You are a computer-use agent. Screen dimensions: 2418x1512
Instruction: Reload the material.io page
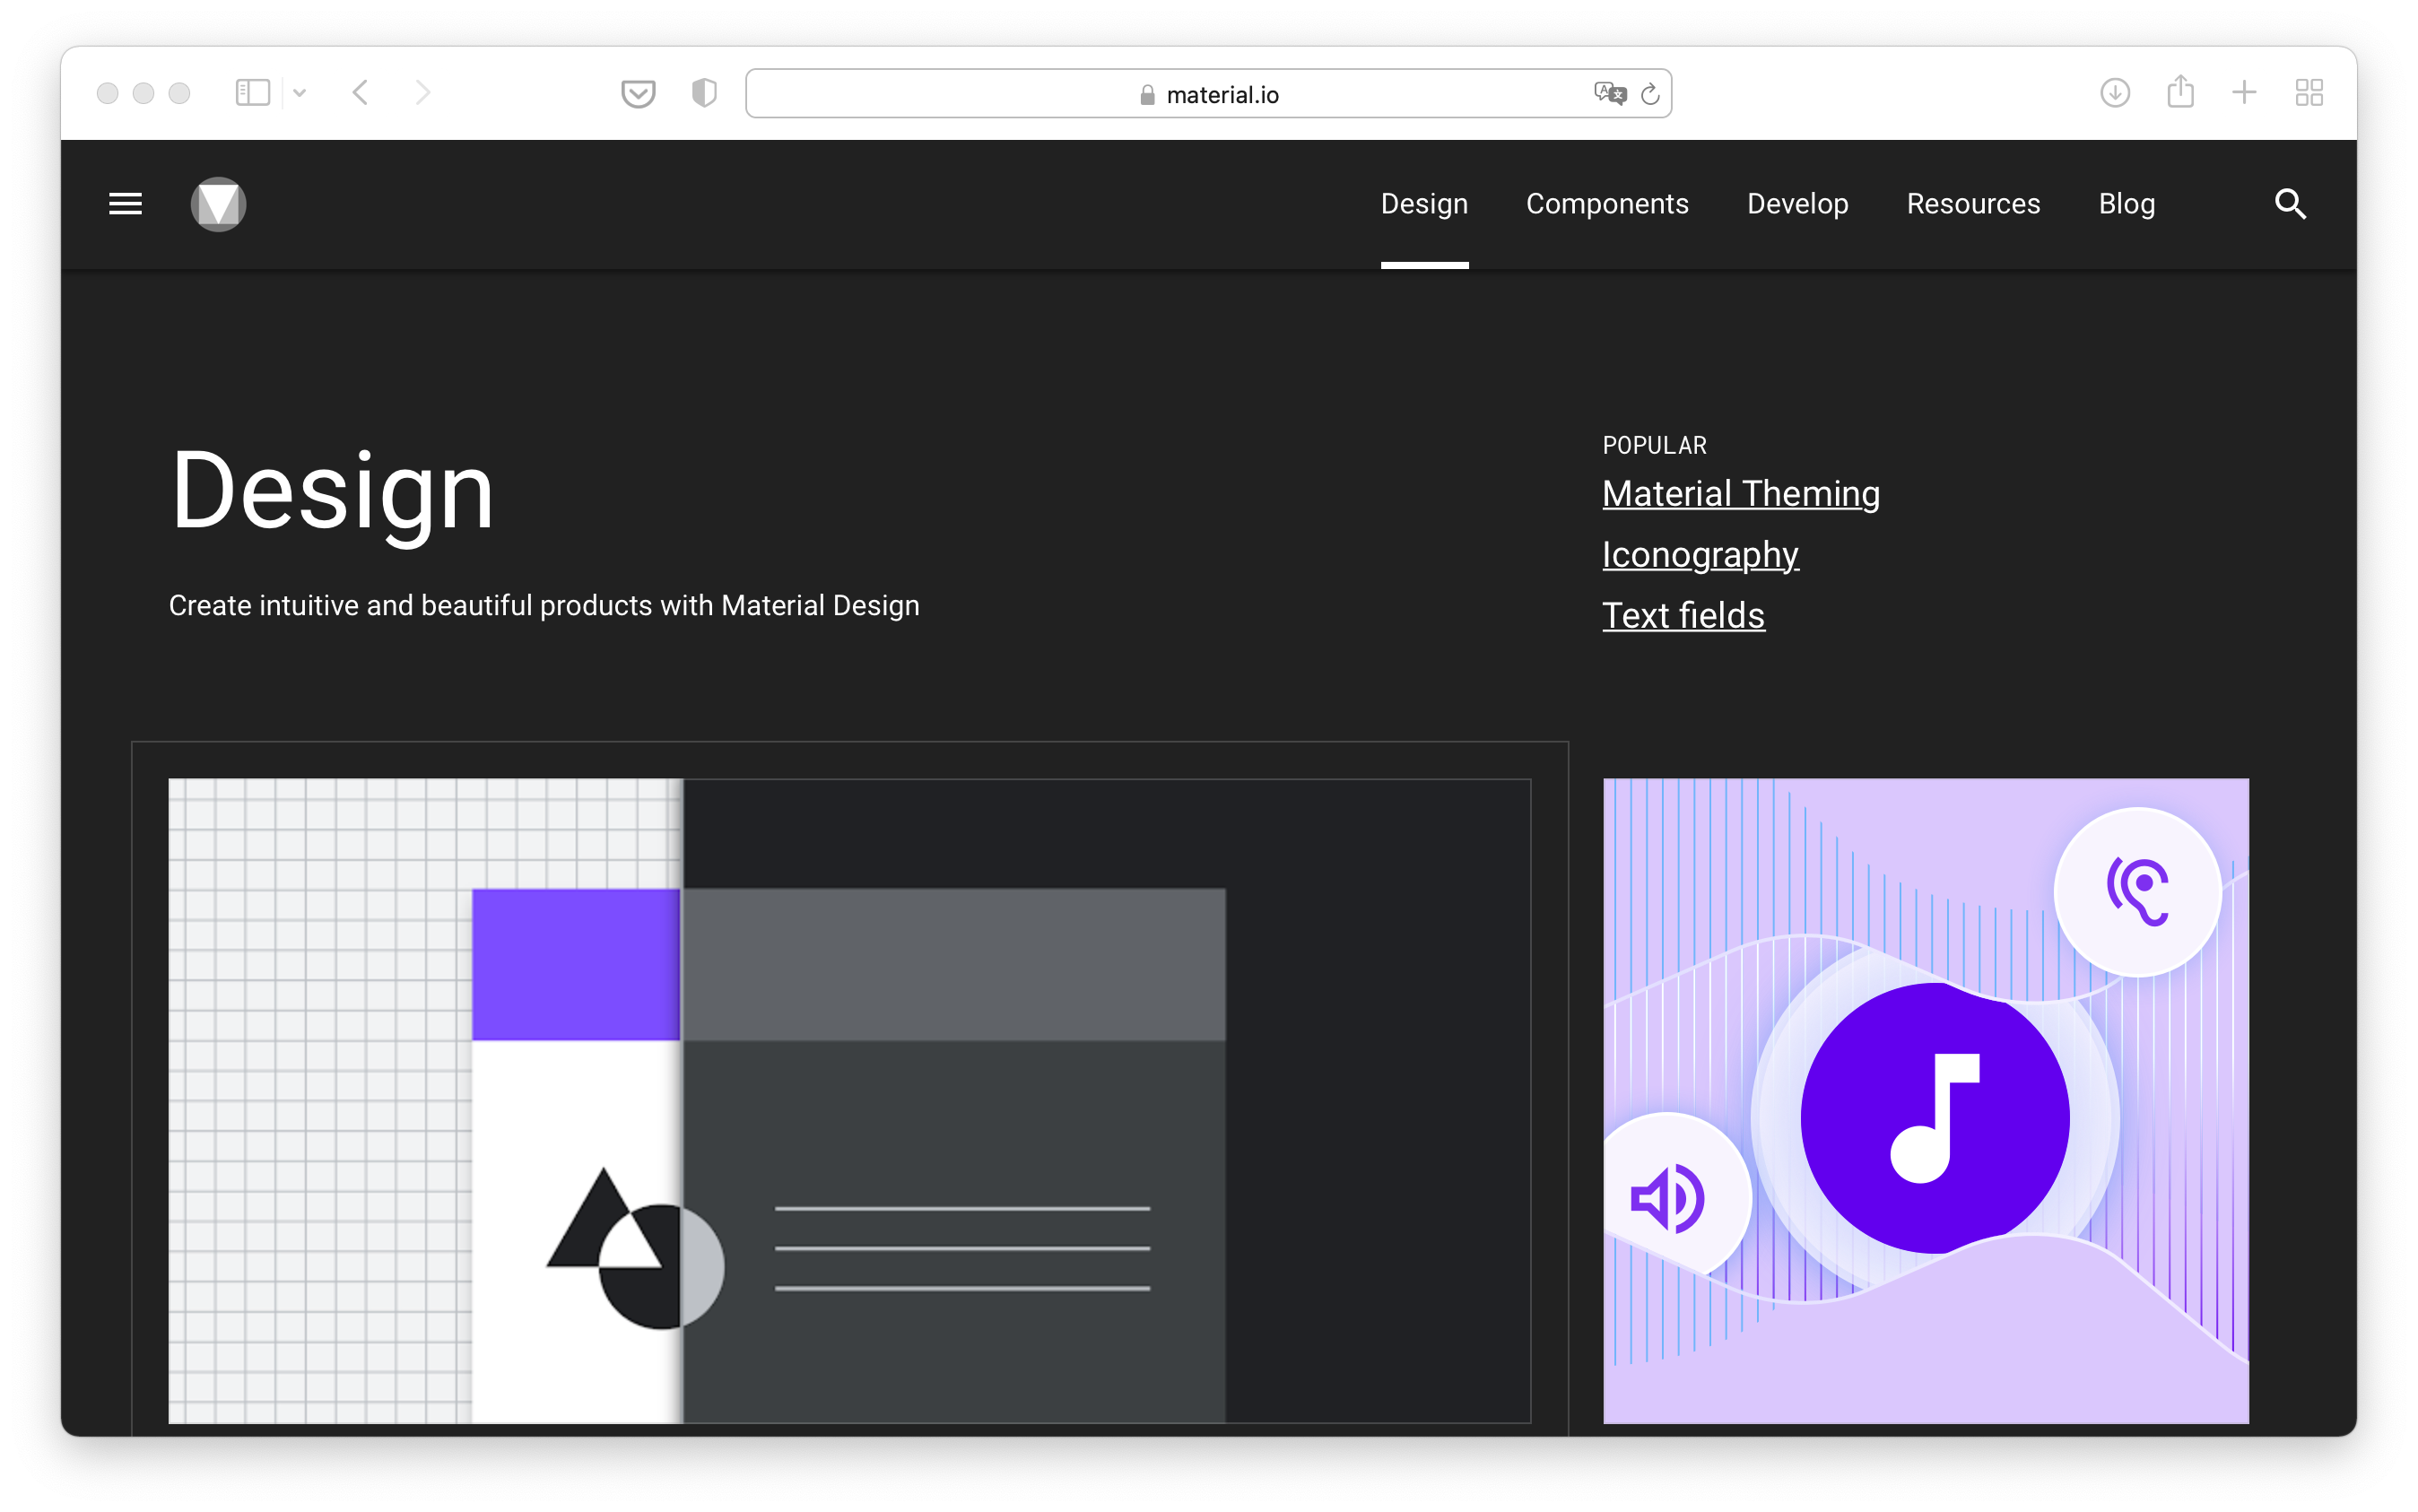(1650, 93)
